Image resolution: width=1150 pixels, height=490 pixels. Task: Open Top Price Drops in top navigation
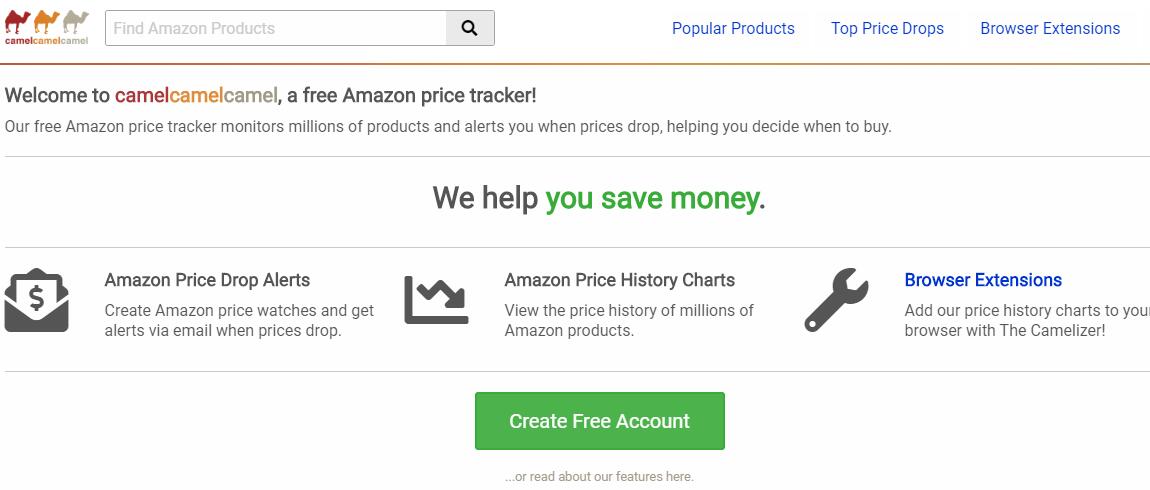(887, 28)
